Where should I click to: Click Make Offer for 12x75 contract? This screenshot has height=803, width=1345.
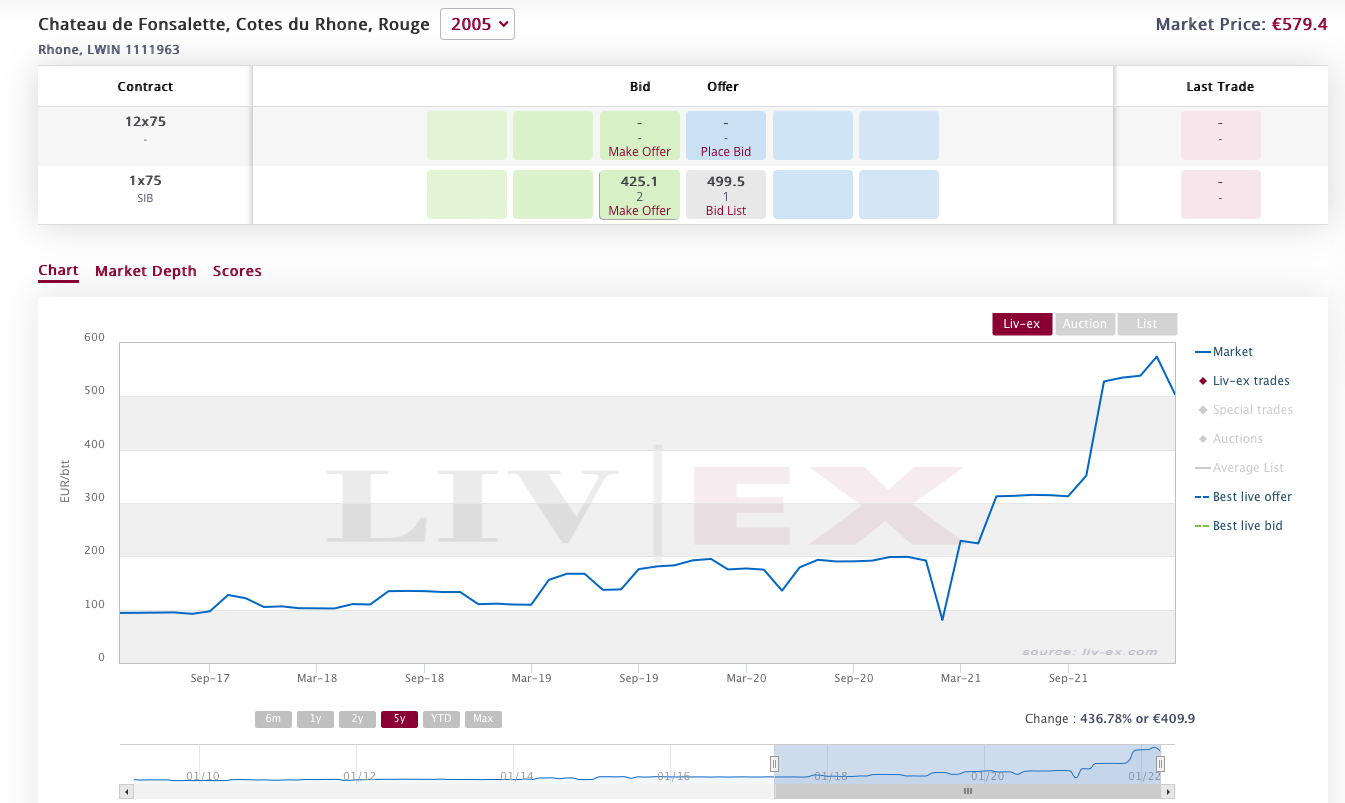pos(640,152)
